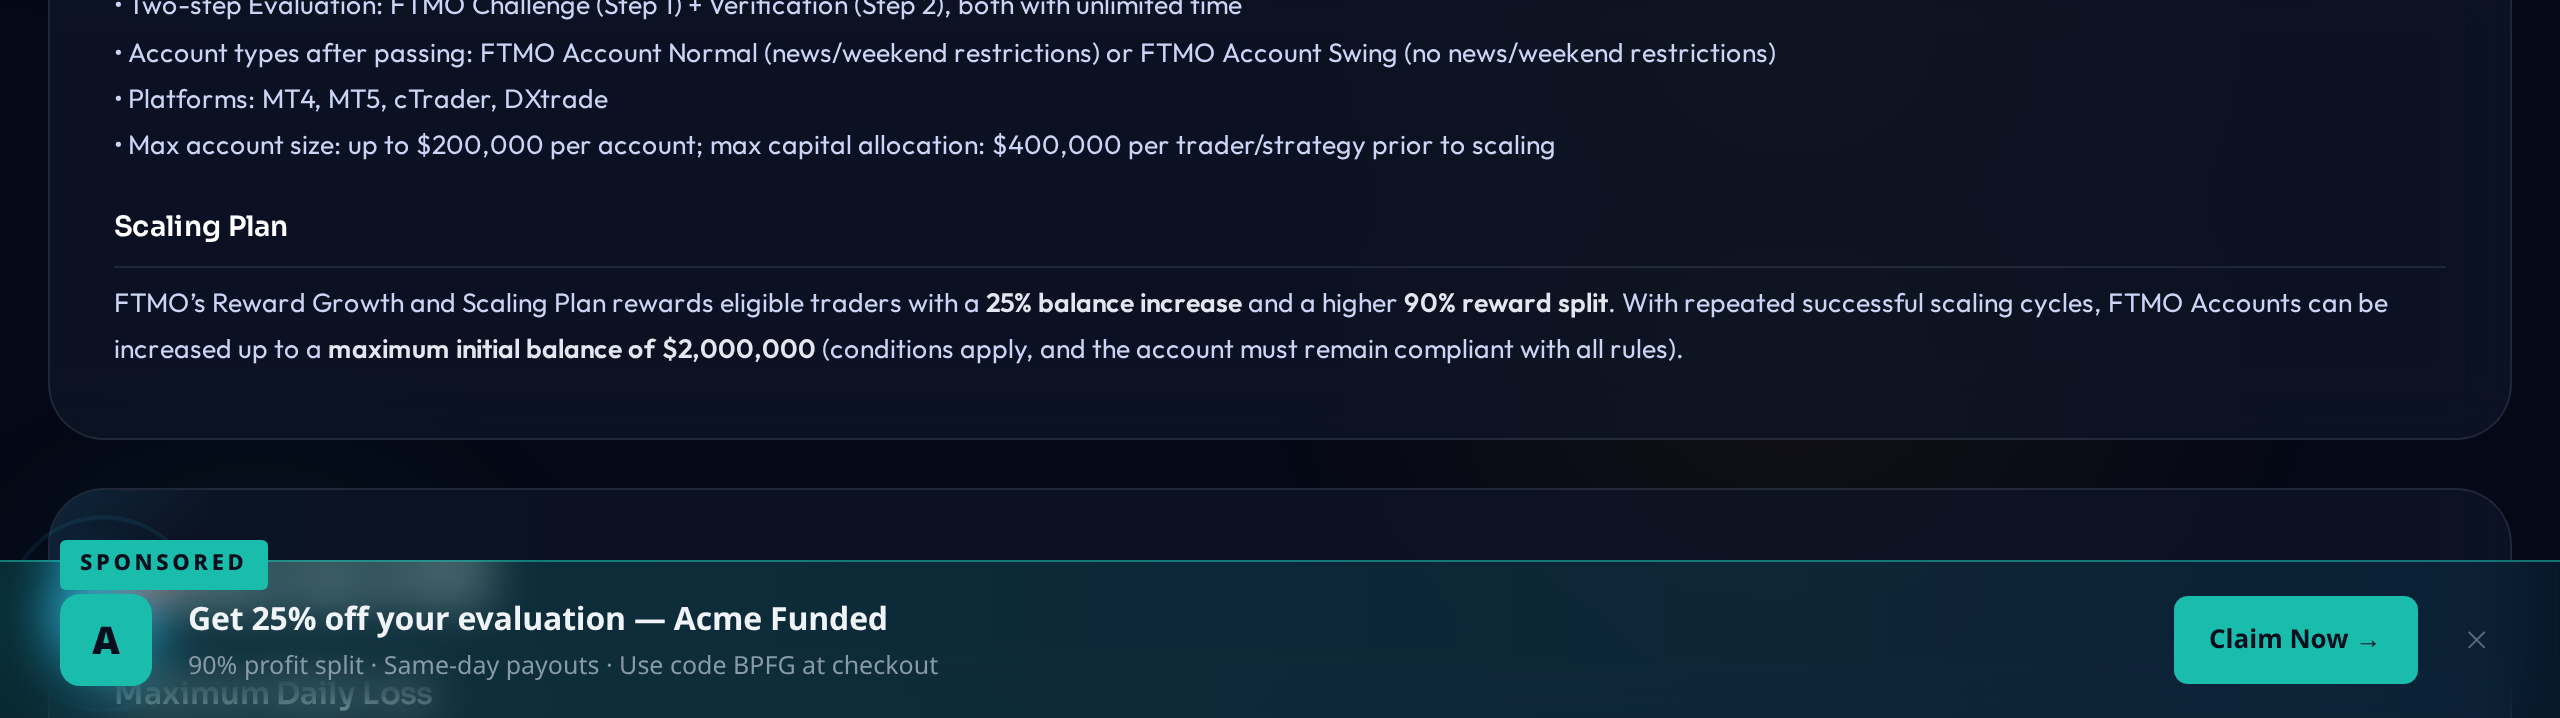Click the 'Same-day payouts' ad text

pos(491,665)
